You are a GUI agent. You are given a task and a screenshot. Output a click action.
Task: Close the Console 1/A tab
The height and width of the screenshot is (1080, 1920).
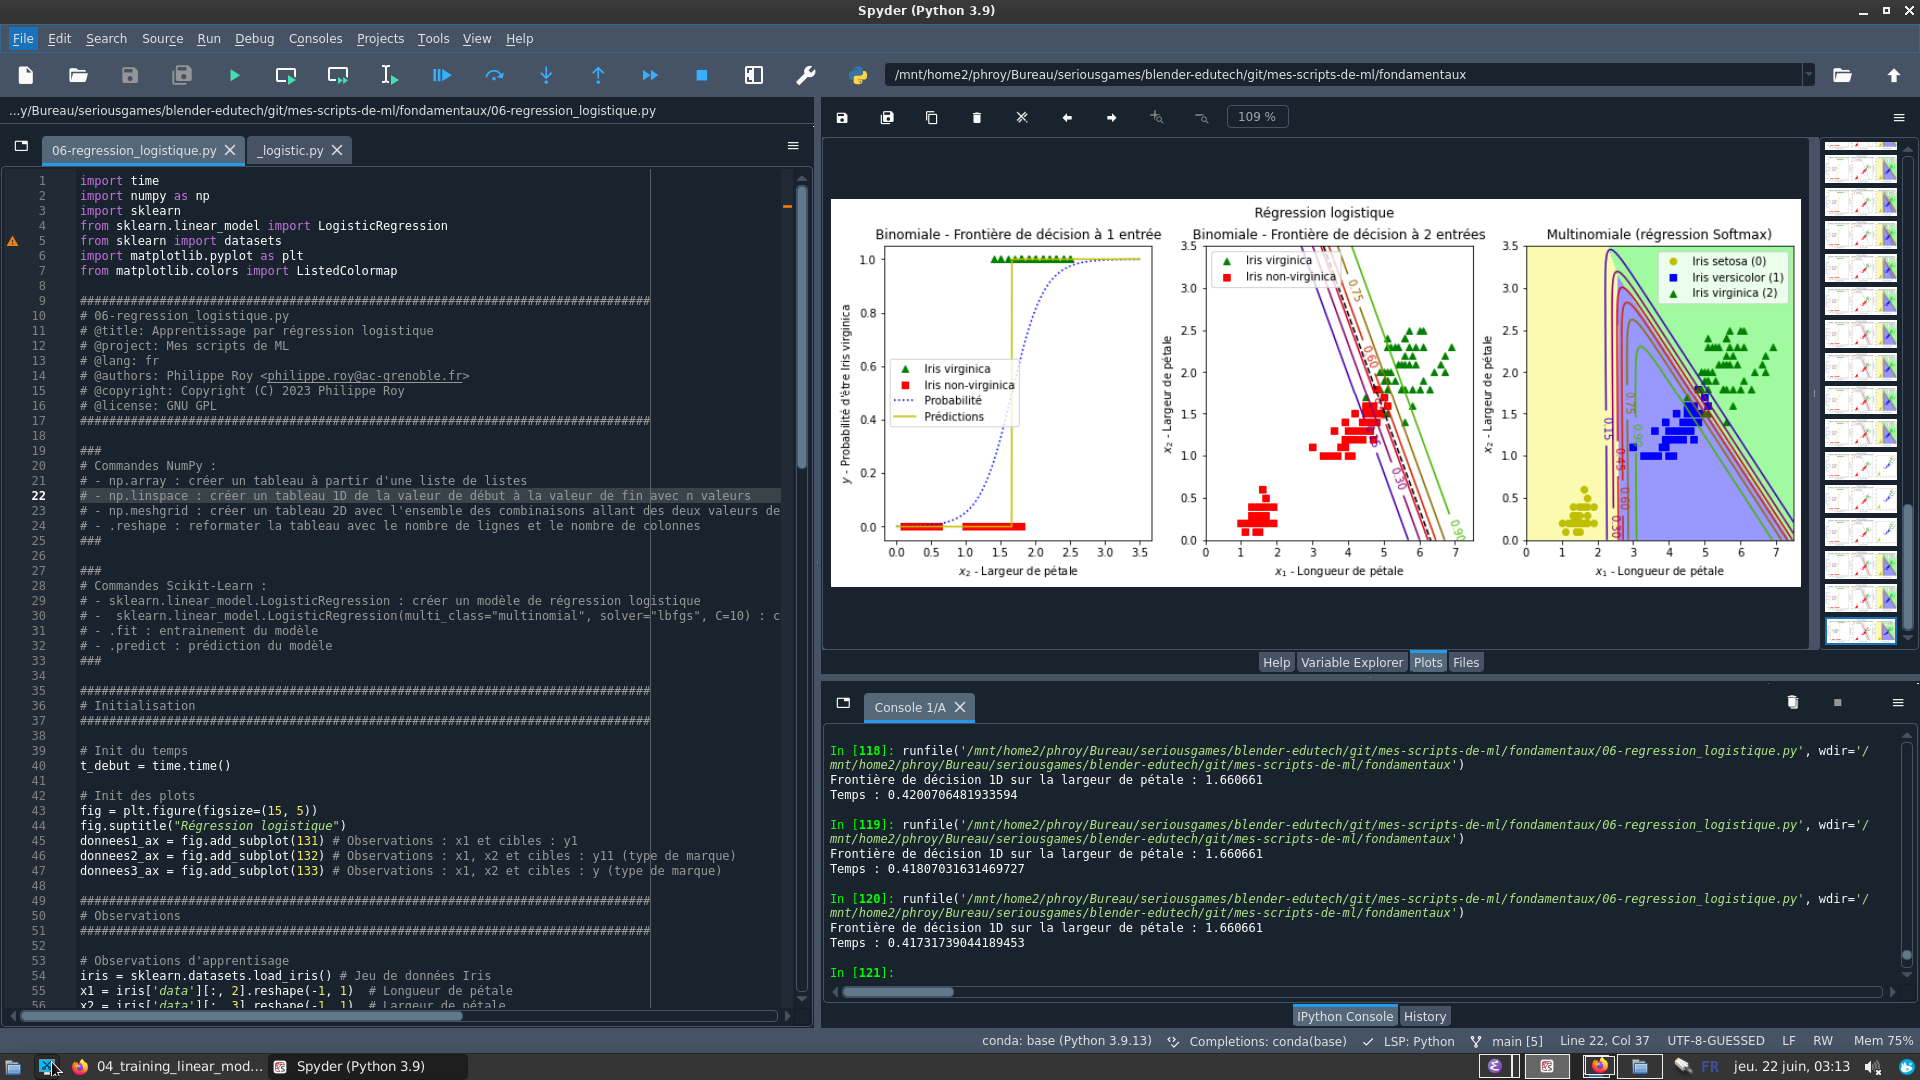pyautogui.click(x=960, y=708)
